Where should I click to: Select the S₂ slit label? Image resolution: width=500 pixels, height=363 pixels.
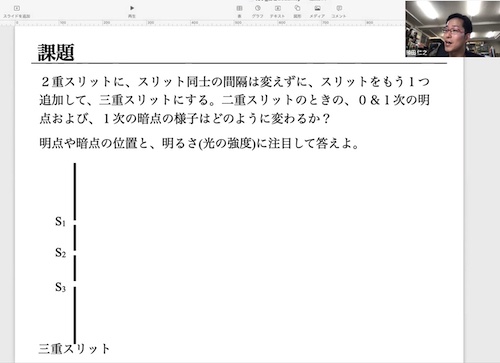coord(60,253)
